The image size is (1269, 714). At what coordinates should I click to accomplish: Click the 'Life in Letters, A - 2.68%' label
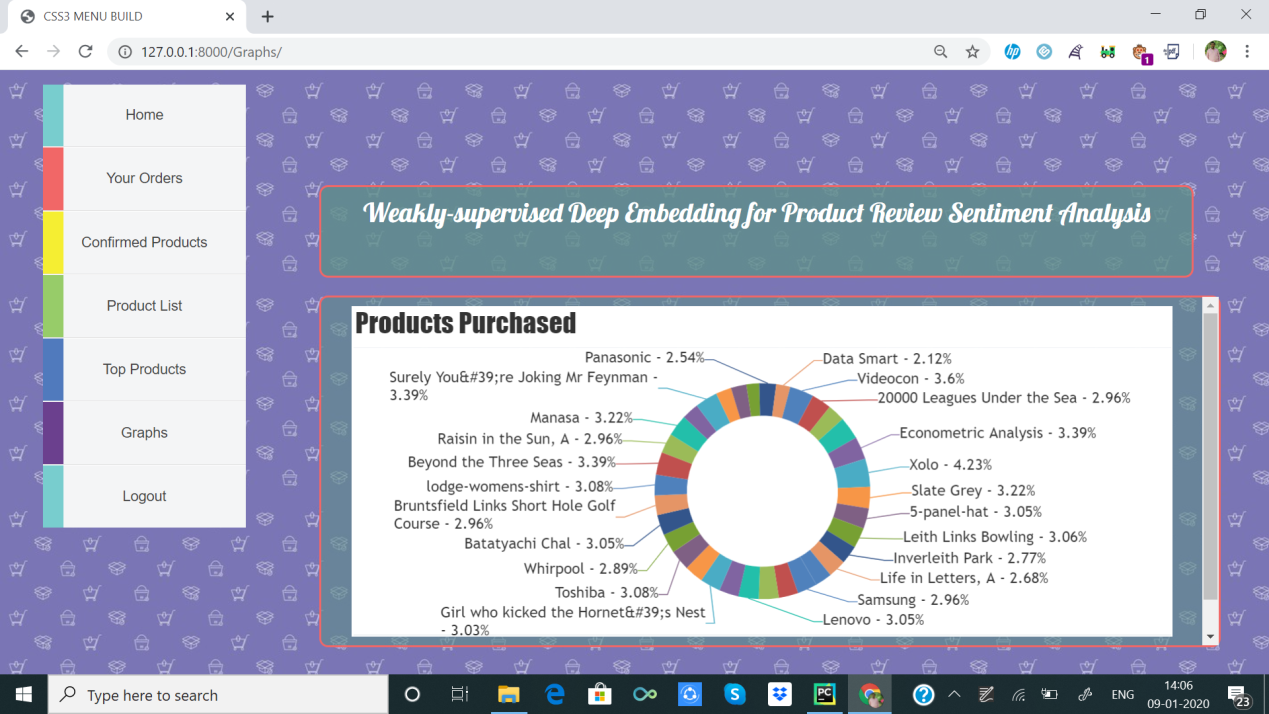[964, 578]
